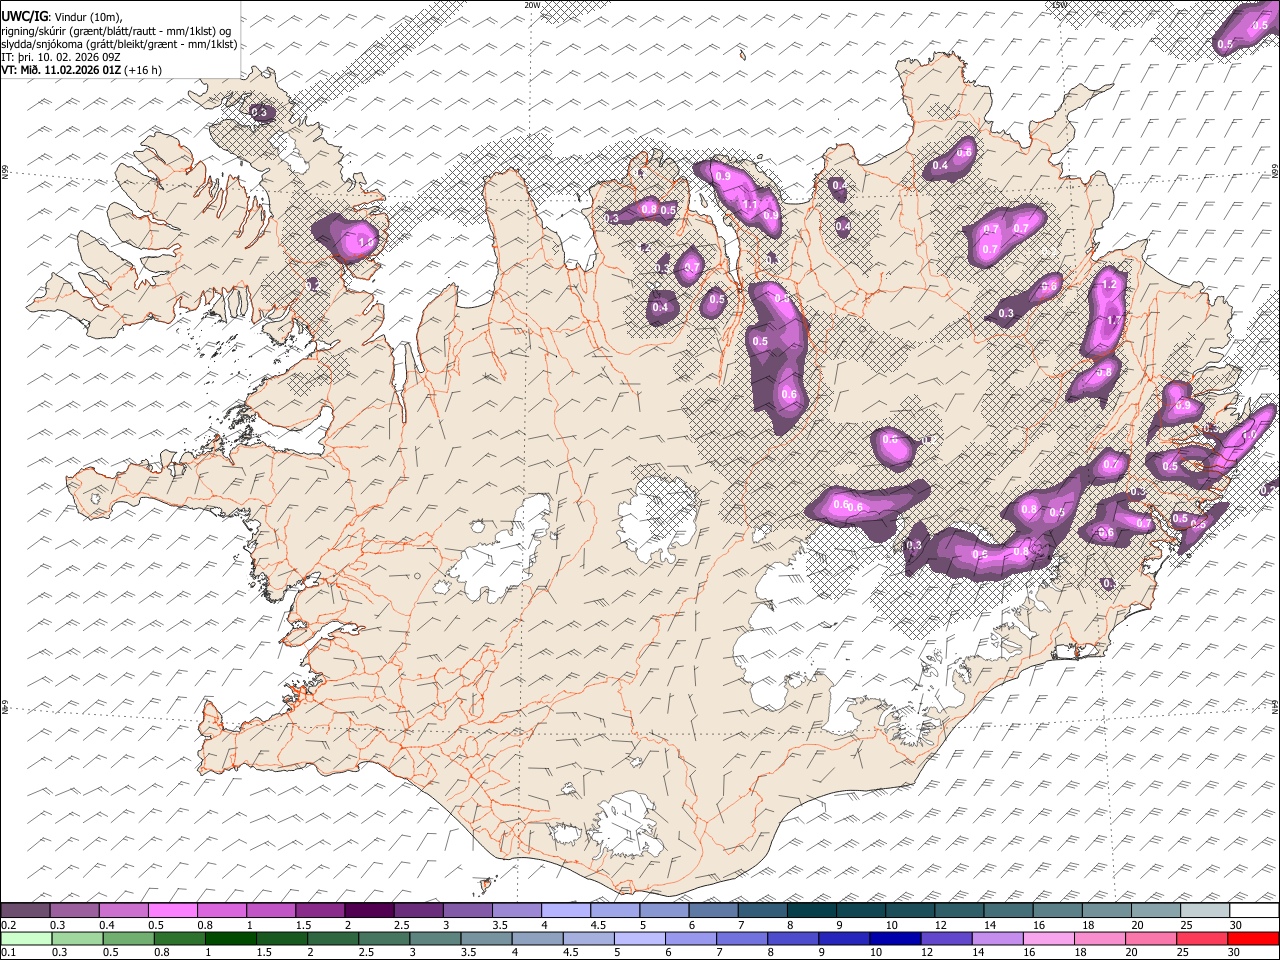
Task: Click the dark green swatch at 1 in rain scale
Action: tap(231, 939)
